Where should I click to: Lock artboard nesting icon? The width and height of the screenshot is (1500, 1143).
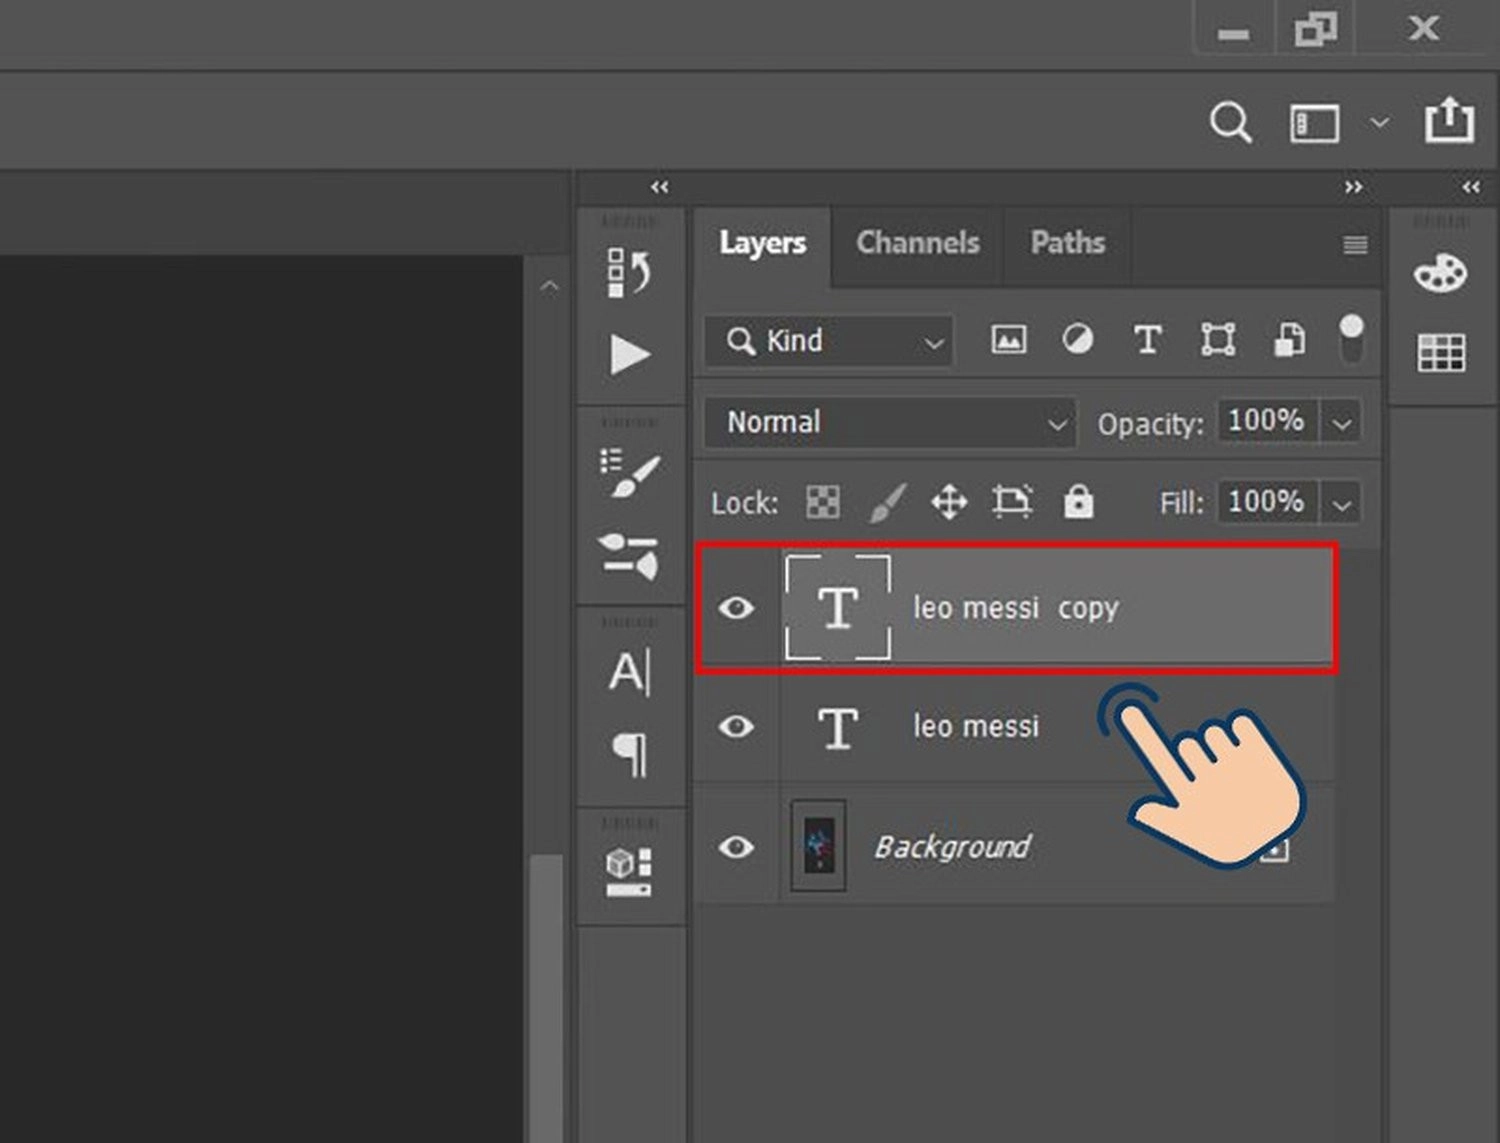click(x=1012, y=501)
